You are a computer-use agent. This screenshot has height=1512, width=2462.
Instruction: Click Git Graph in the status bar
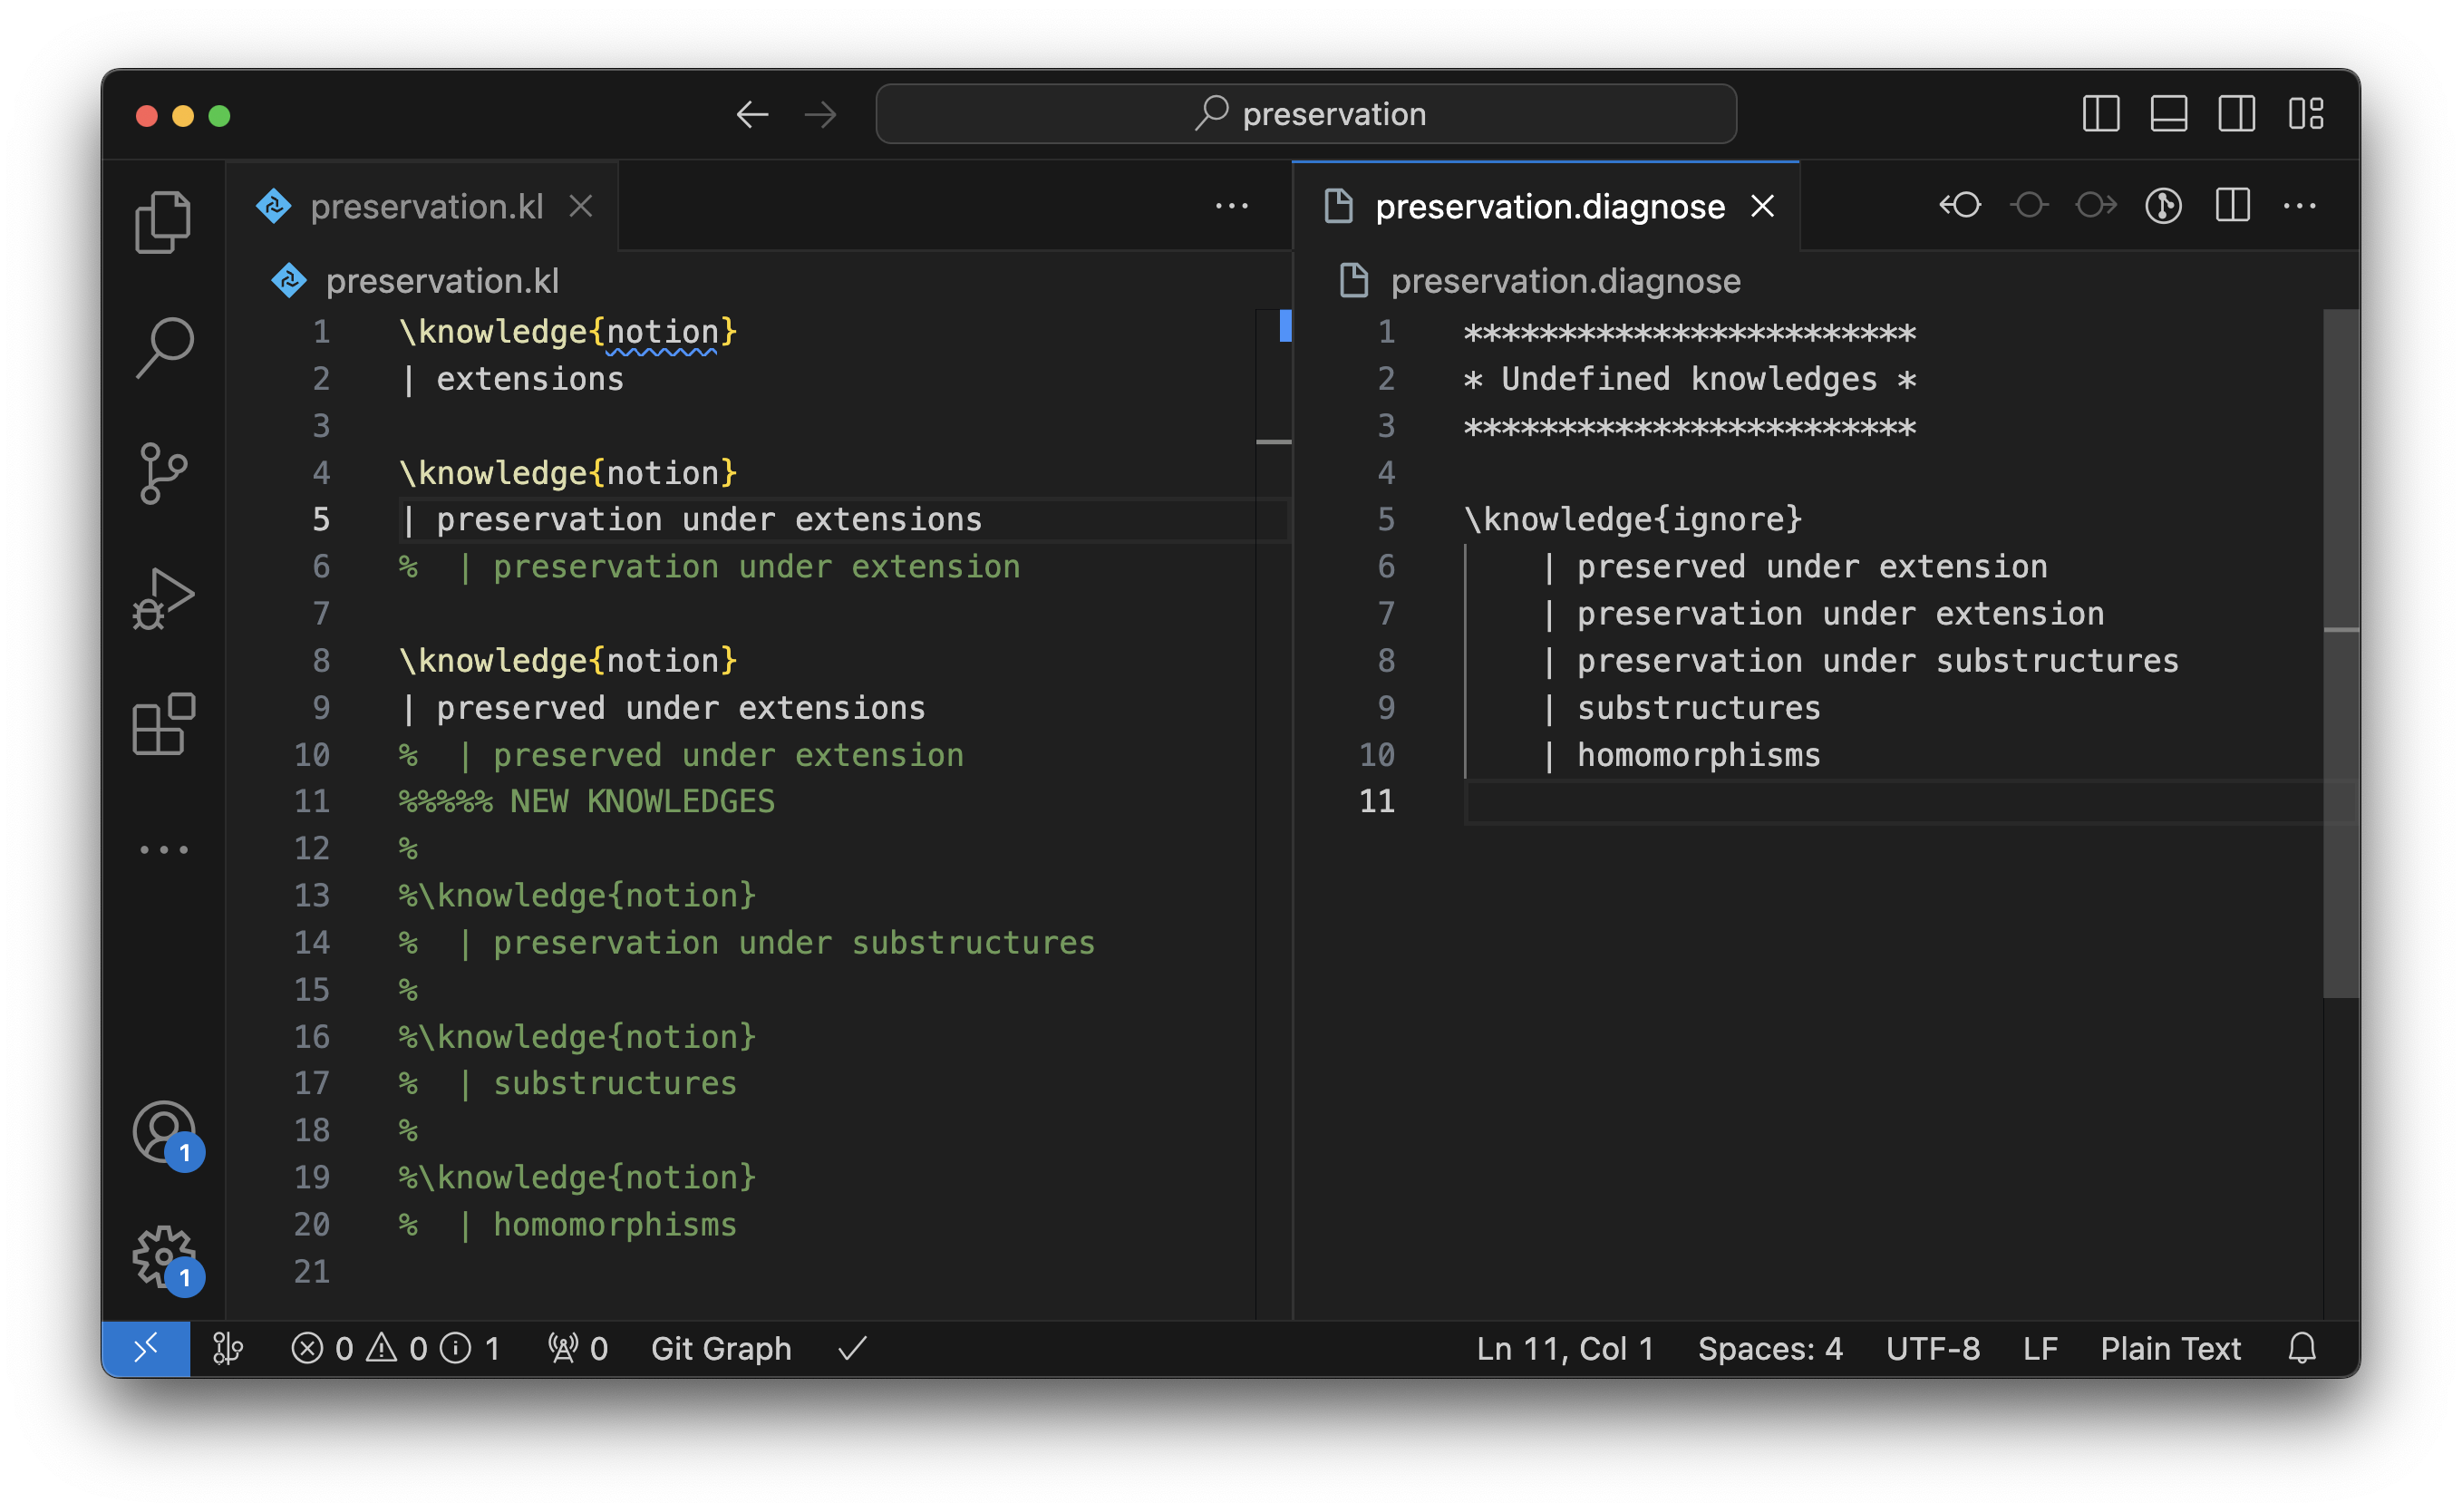click(x=720, y=1348)
